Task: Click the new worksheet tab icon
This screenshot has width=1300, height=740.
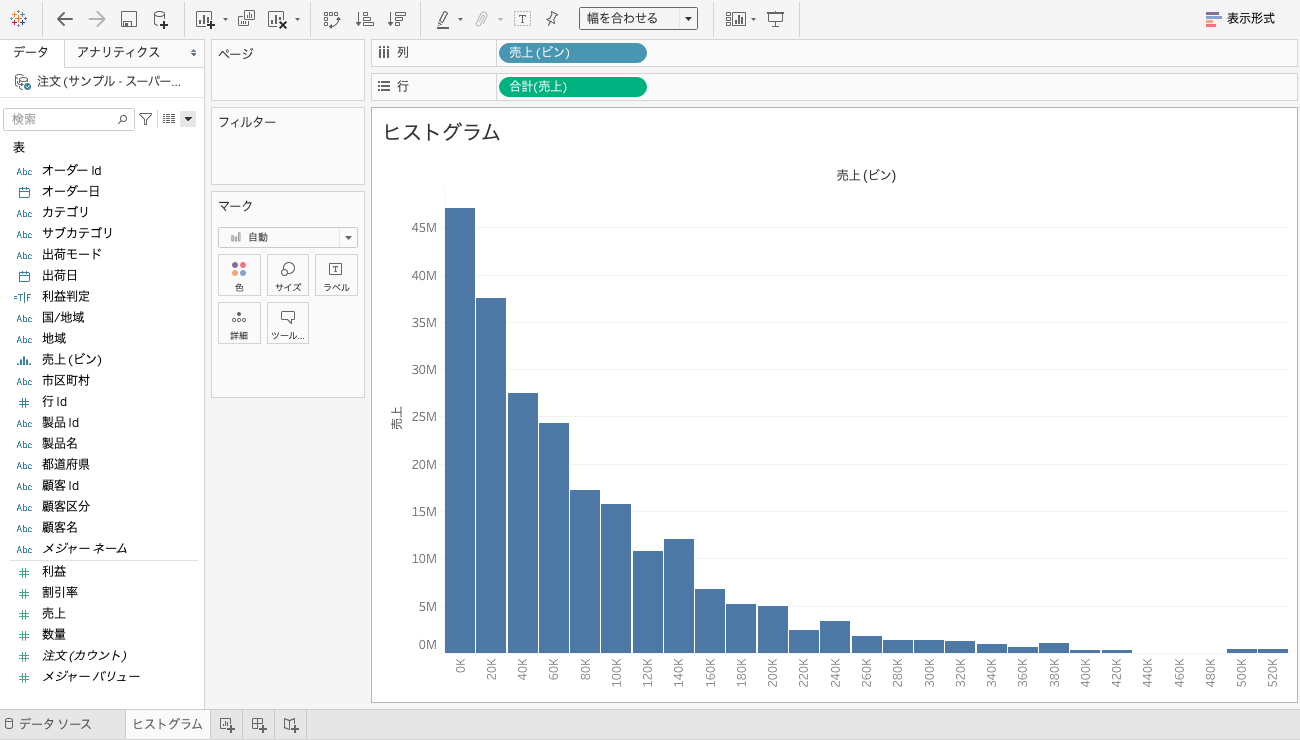Action: coord(227,725)
